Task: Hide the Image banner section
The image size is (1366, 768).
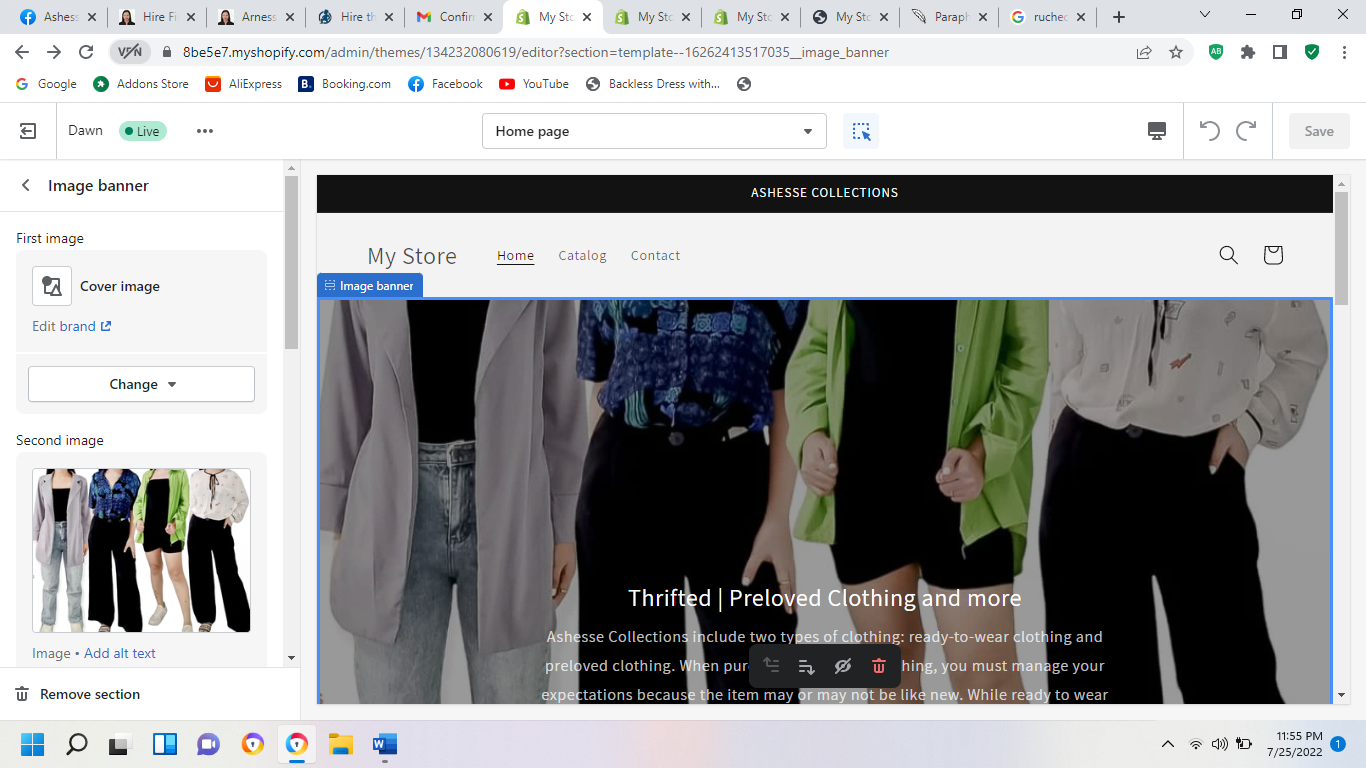Action: tap(843, 666)
